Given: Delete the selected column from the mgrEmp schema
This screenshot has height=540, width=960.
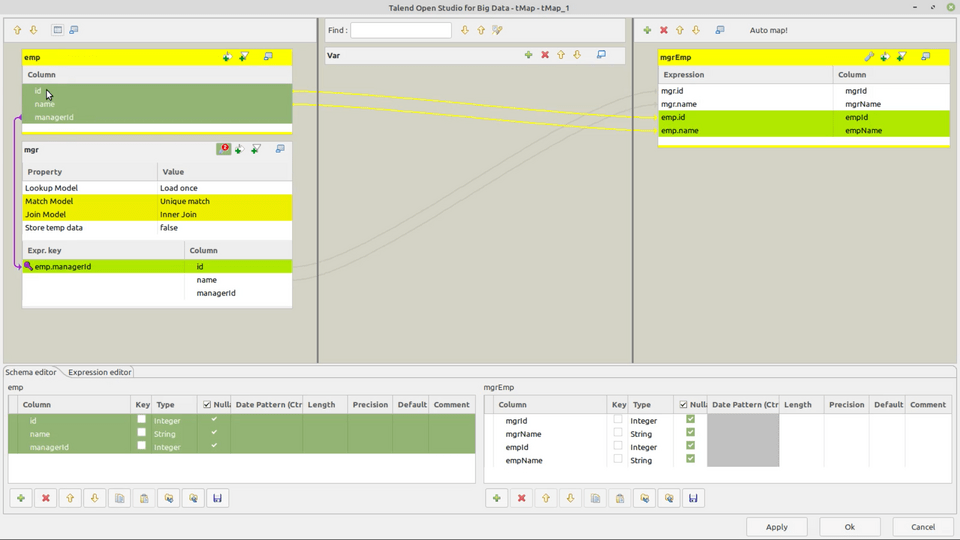Looking at the screenshot, I should pos(521,498).
